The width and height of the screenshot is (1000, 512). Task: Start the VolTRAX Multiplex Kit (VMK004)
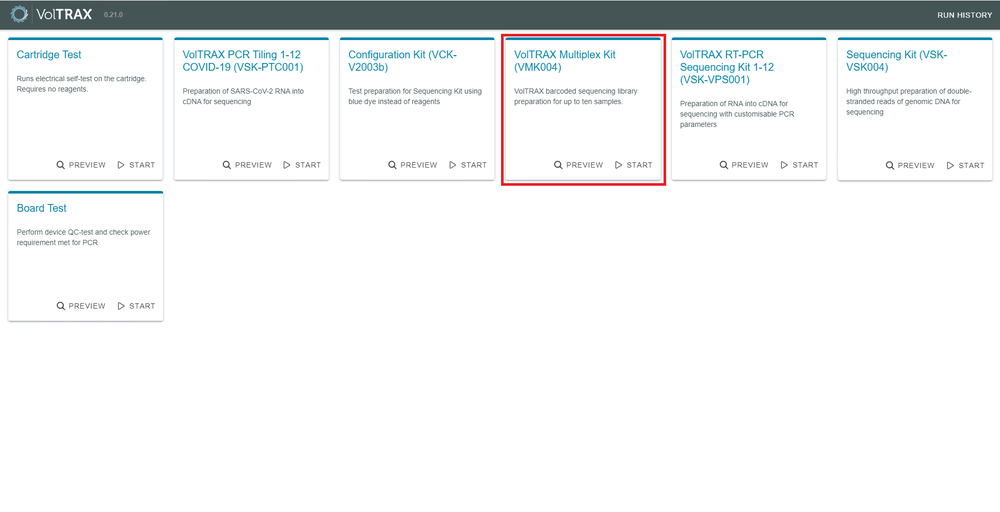tap(633, 165)
